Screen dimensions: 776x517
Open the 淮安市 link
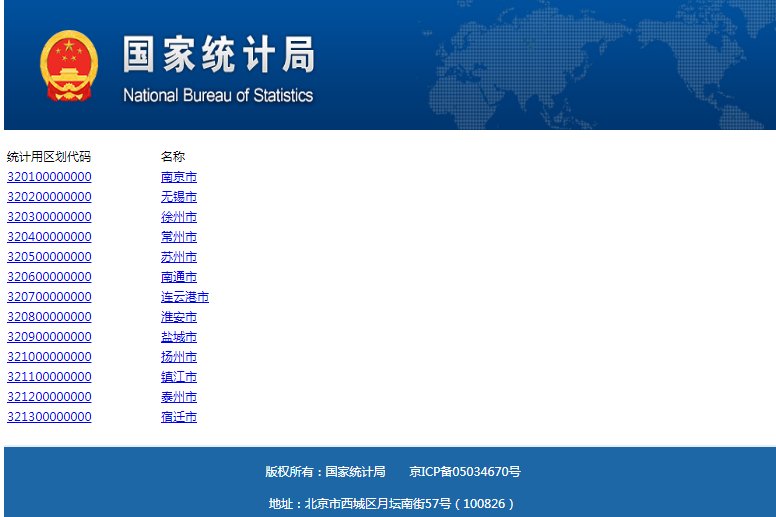pos(179,317)
